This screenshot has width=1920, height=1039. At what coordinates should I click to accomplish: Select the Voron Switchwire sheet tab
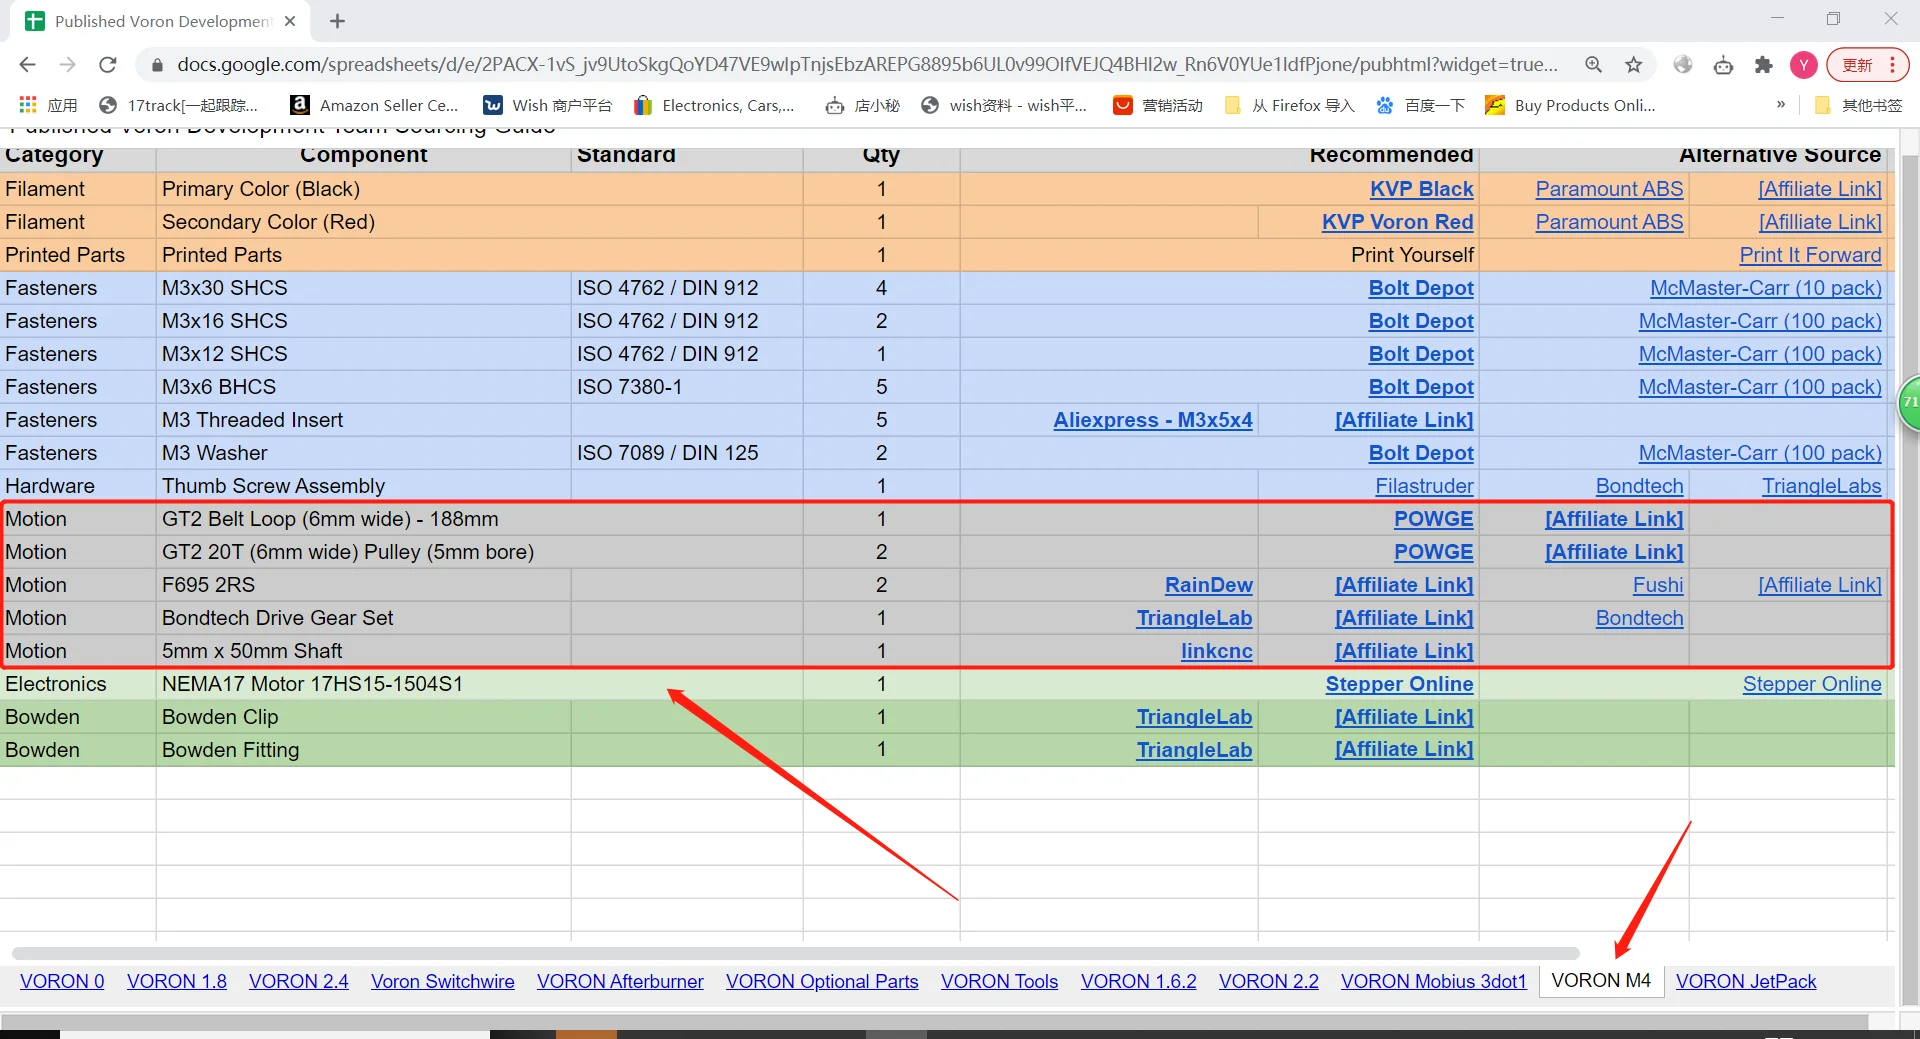point(442,981)
